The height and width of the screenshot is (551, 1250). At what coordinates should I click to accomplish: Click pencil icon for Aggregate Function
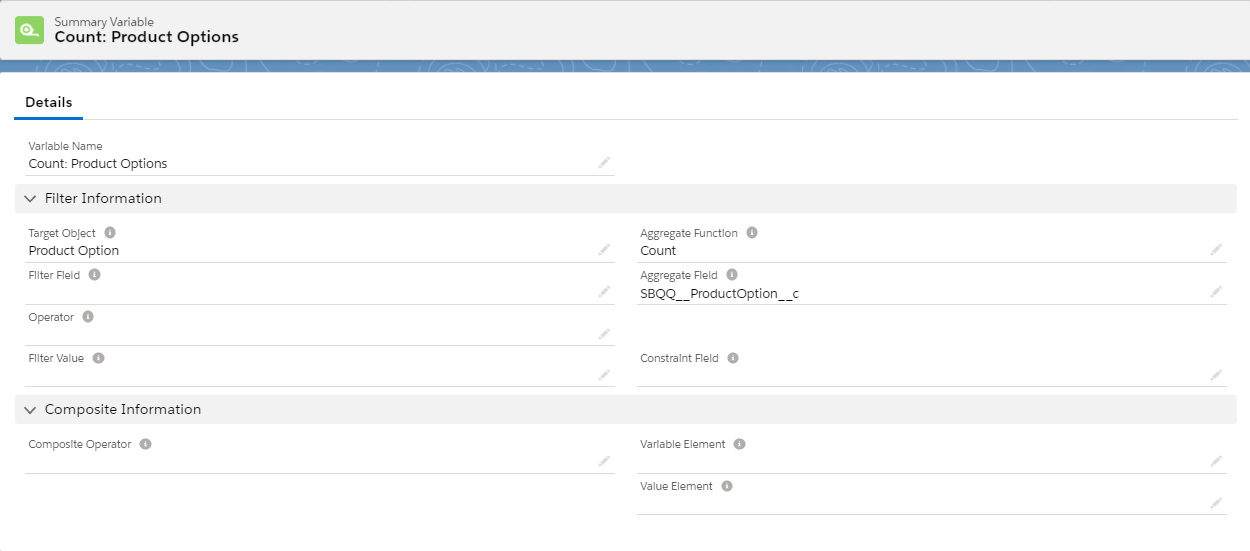(1216, 249)
